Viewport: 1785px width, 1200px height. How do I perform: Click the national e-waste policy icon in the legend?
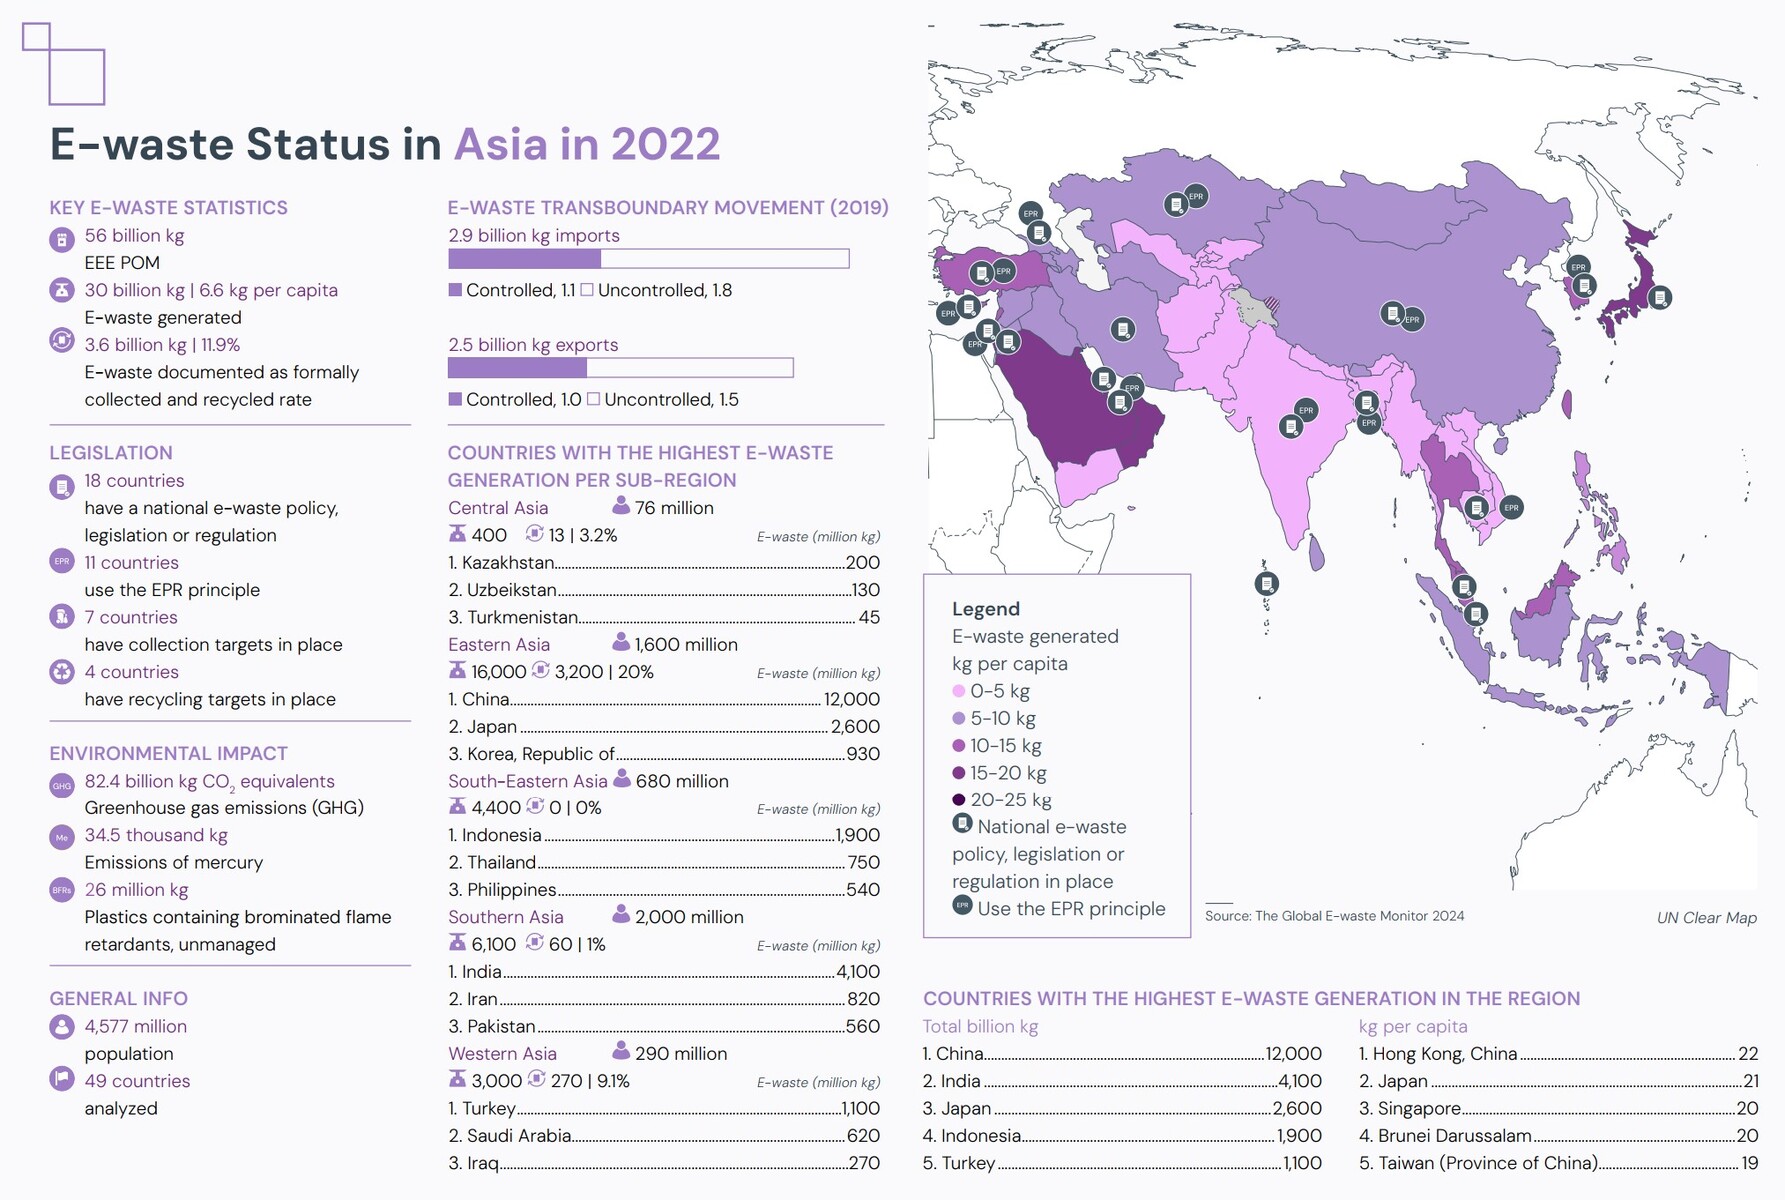point(962,824)
